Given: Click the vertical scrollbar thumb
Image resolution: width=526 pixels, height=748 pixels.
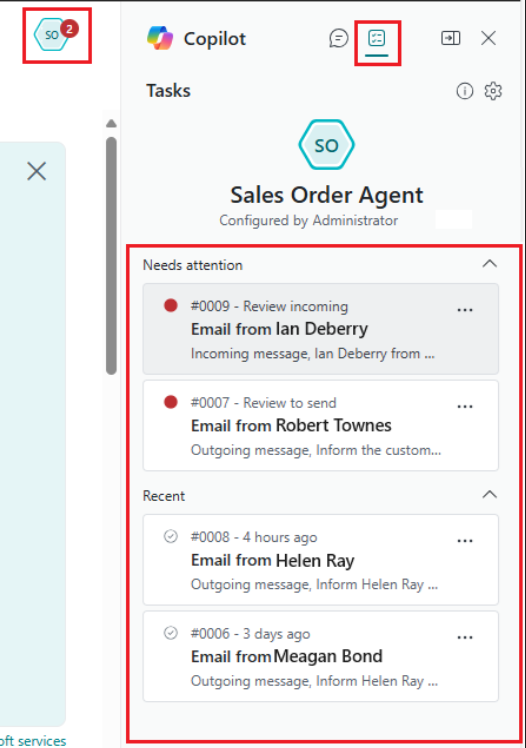Looking at the screenshot, I should (111, 256).
